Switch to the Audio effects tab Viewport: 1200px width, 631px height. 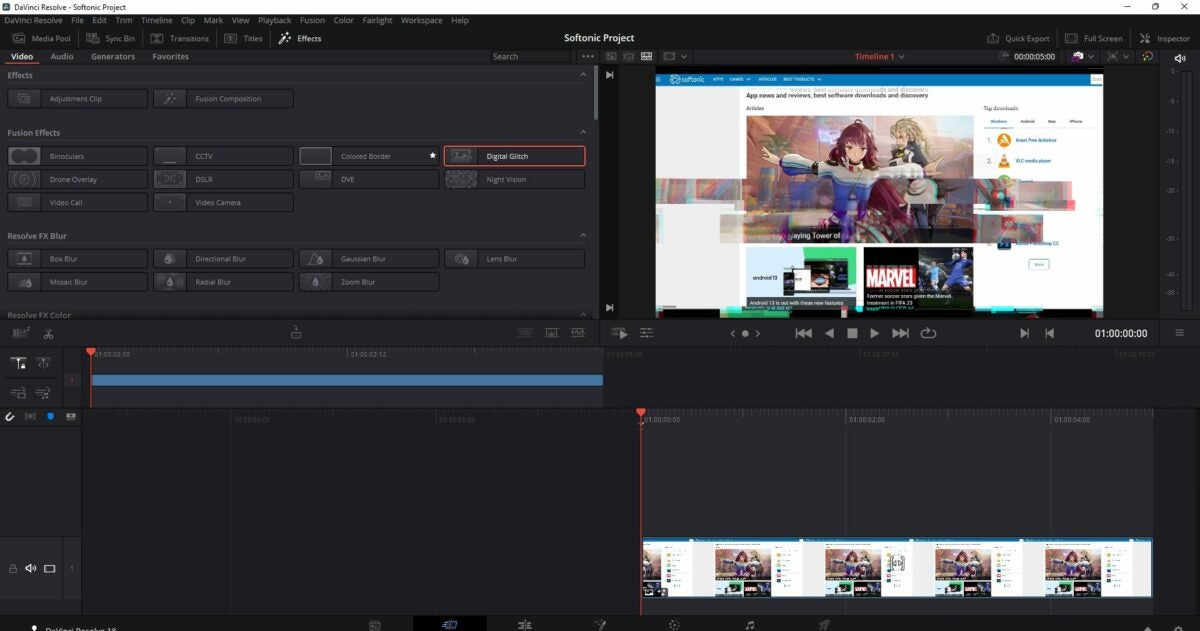[x=62, y=56]
